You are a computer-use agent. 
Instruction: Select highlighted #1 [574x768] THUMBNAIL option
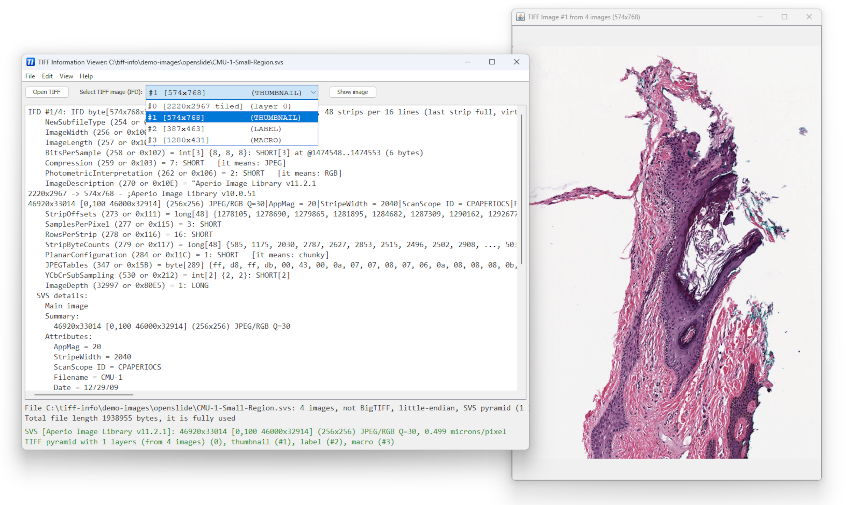tap(231, 117)
